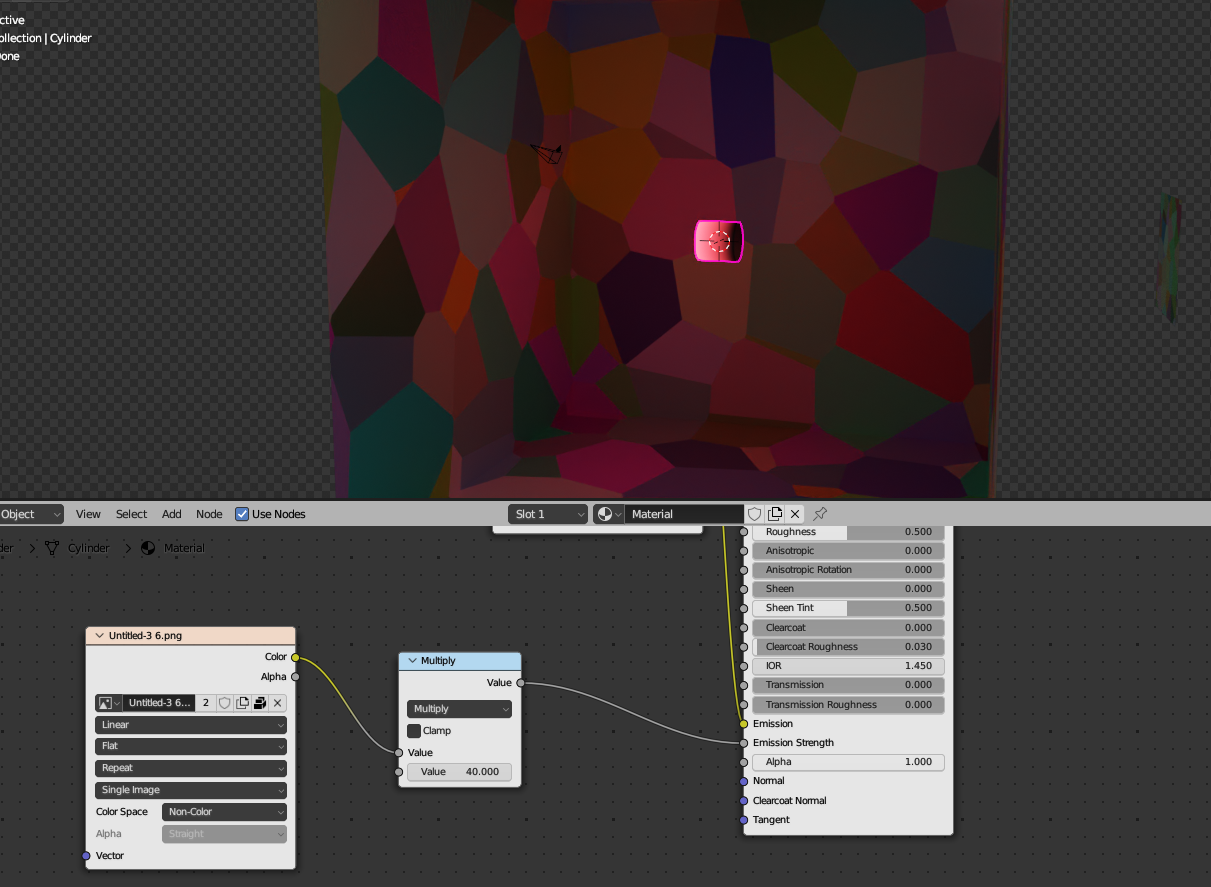
Task: Open the Repeat extension dropdown
Action: pos(191,768)
